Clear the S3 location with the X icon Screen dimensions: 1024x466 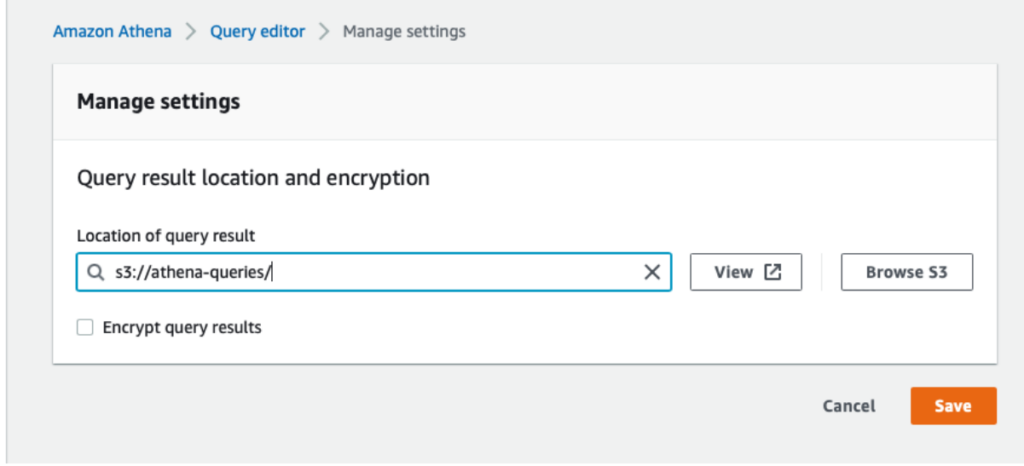(651, 272)
